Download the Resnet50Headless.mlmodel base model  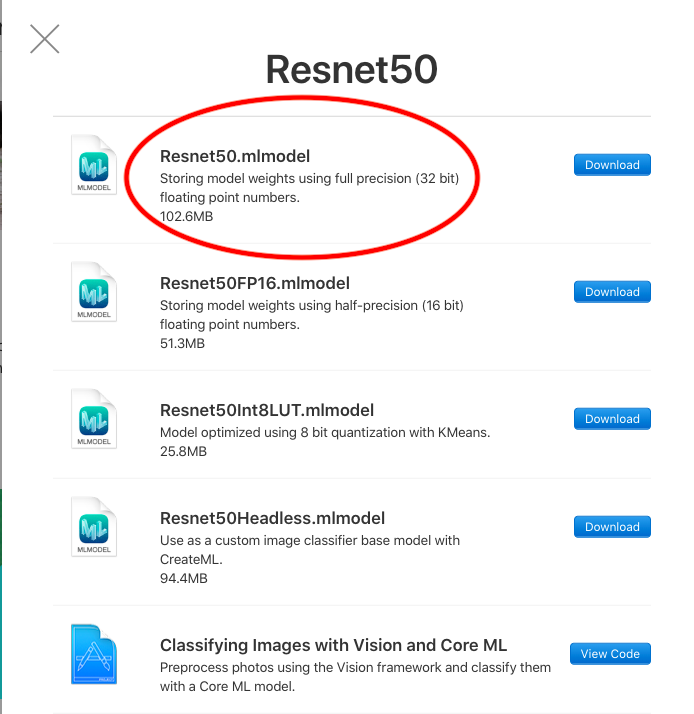coord(612,527)
